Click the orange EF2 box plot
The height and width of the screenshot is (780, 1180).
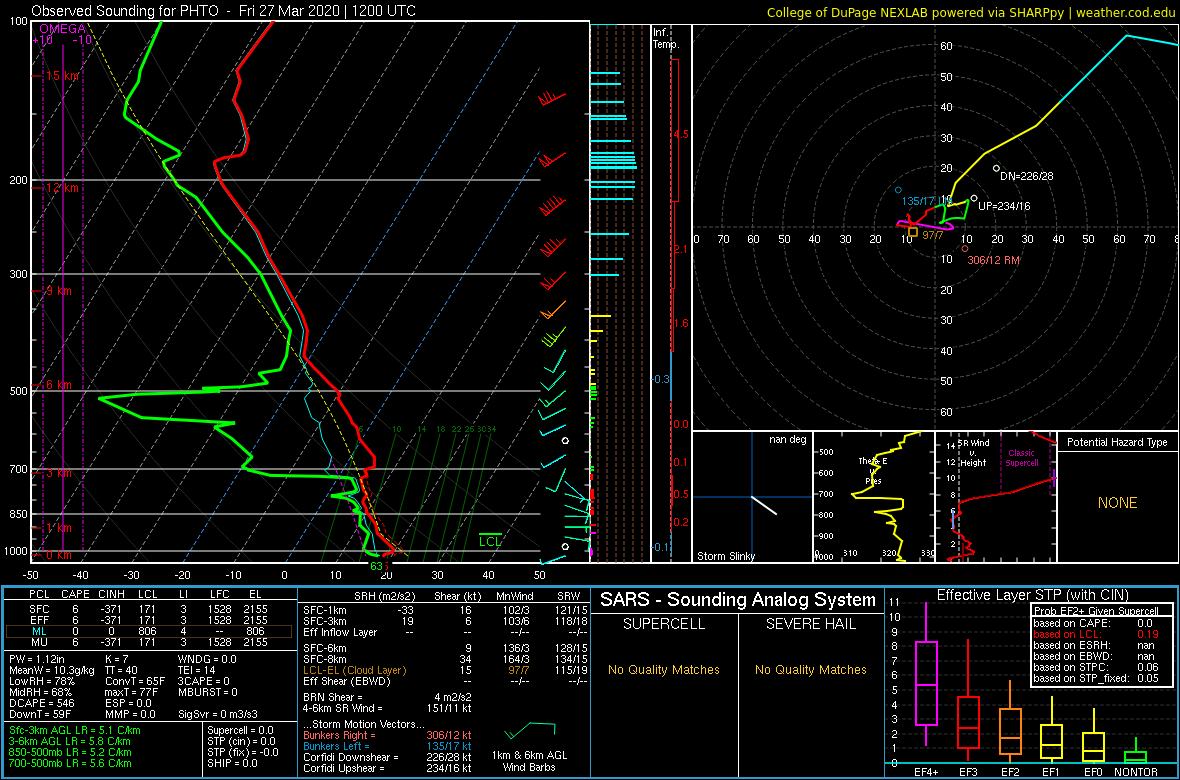pos(1010,720)
